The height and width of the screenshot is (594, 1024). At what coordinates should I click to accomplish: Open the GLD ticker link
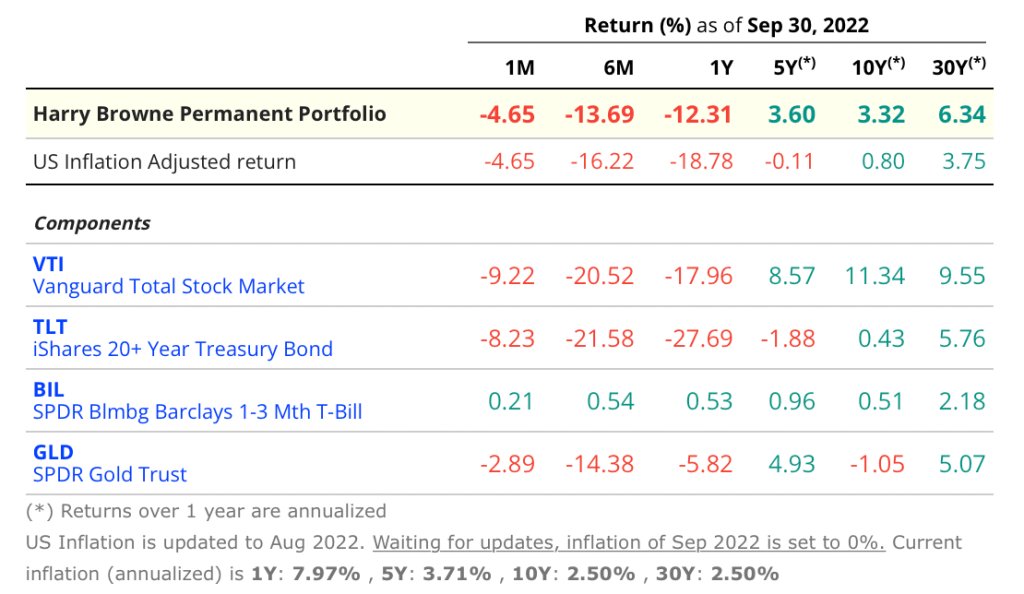53,453
